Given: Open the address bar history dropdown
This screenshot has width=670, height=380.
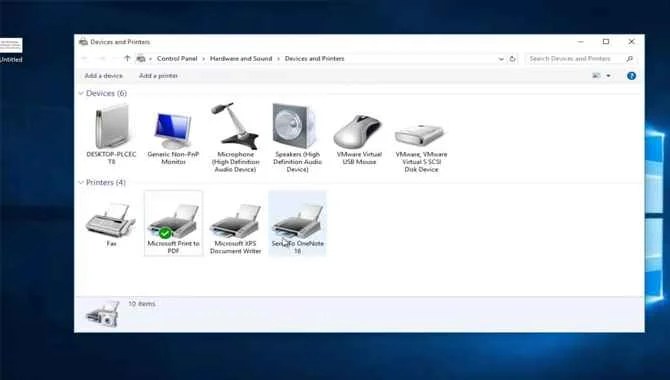Looking at the screenshot, I should coord(501,59).
